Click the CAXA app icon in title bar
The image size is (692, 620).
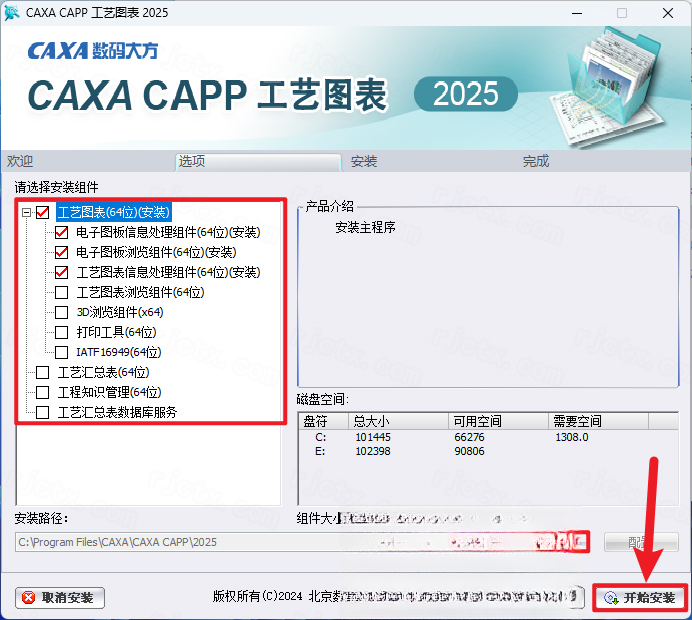pyautogui.click(x=11, y=12)
